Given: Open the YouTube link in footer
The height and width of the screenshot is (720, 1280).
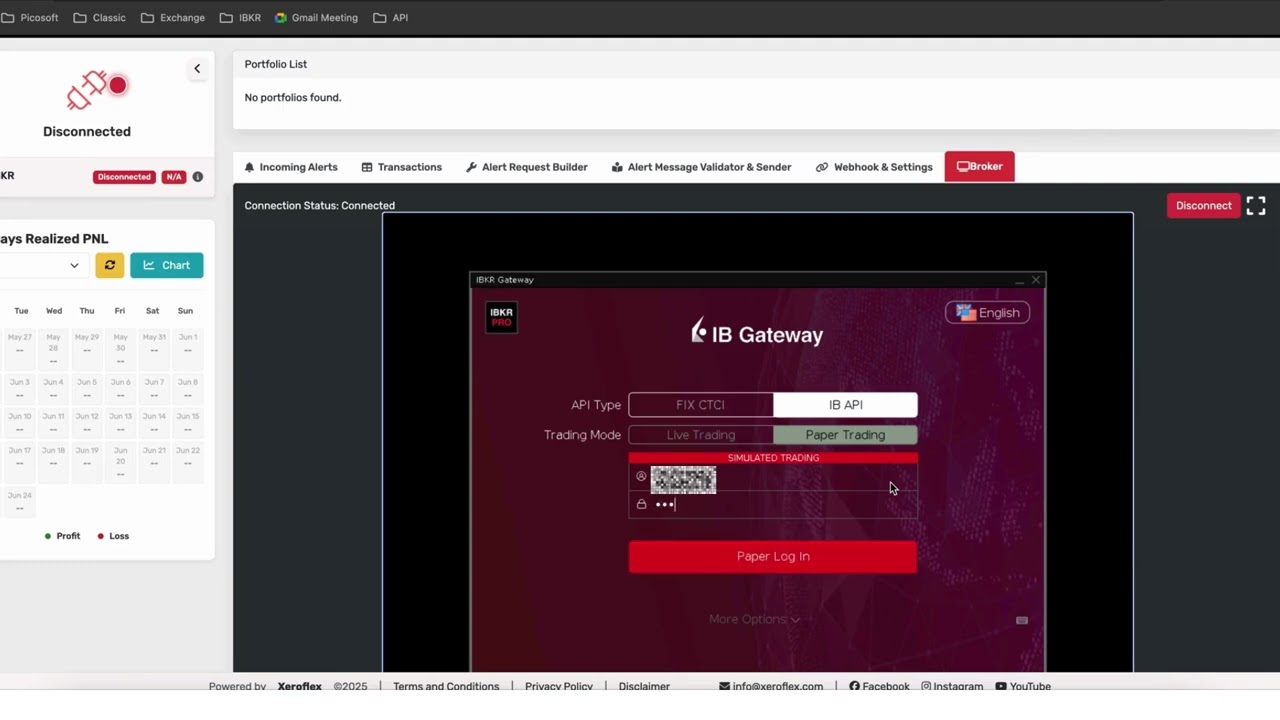Looking at the screenshot, I should [1023, 686].
